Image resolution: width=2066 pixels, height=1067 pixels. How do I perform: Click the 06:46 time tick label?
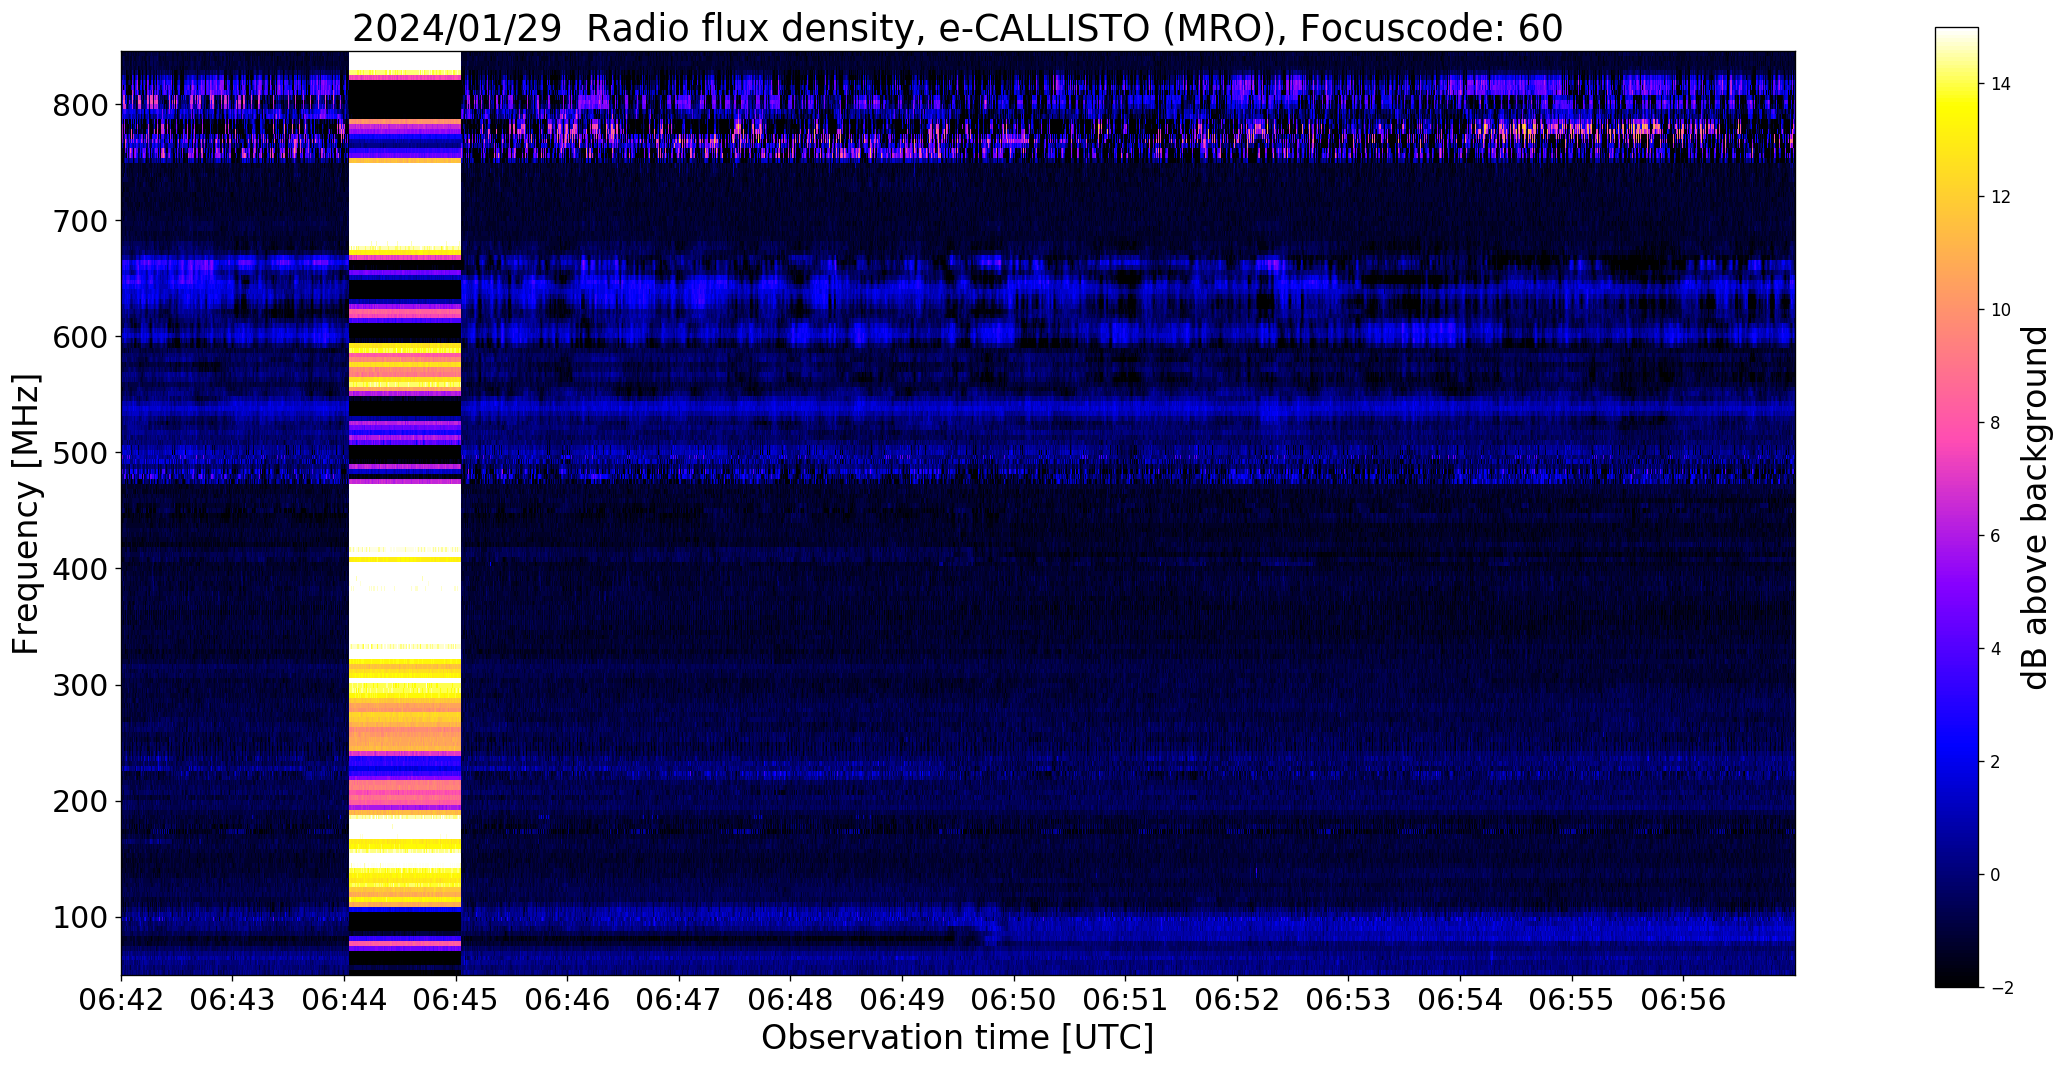(568, 1000)
